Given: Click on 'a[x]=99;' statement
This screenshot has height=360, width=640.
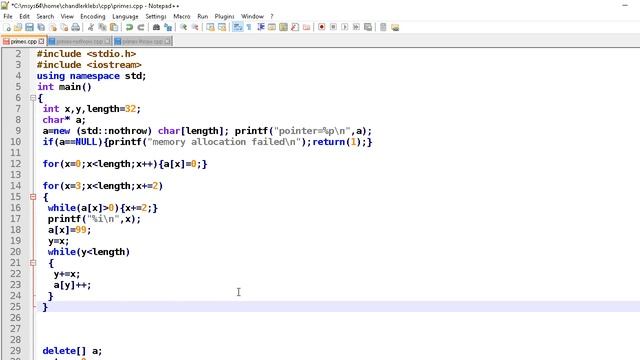Looking at the screenshot, I should pyautogui.click(x=69, y=230).
